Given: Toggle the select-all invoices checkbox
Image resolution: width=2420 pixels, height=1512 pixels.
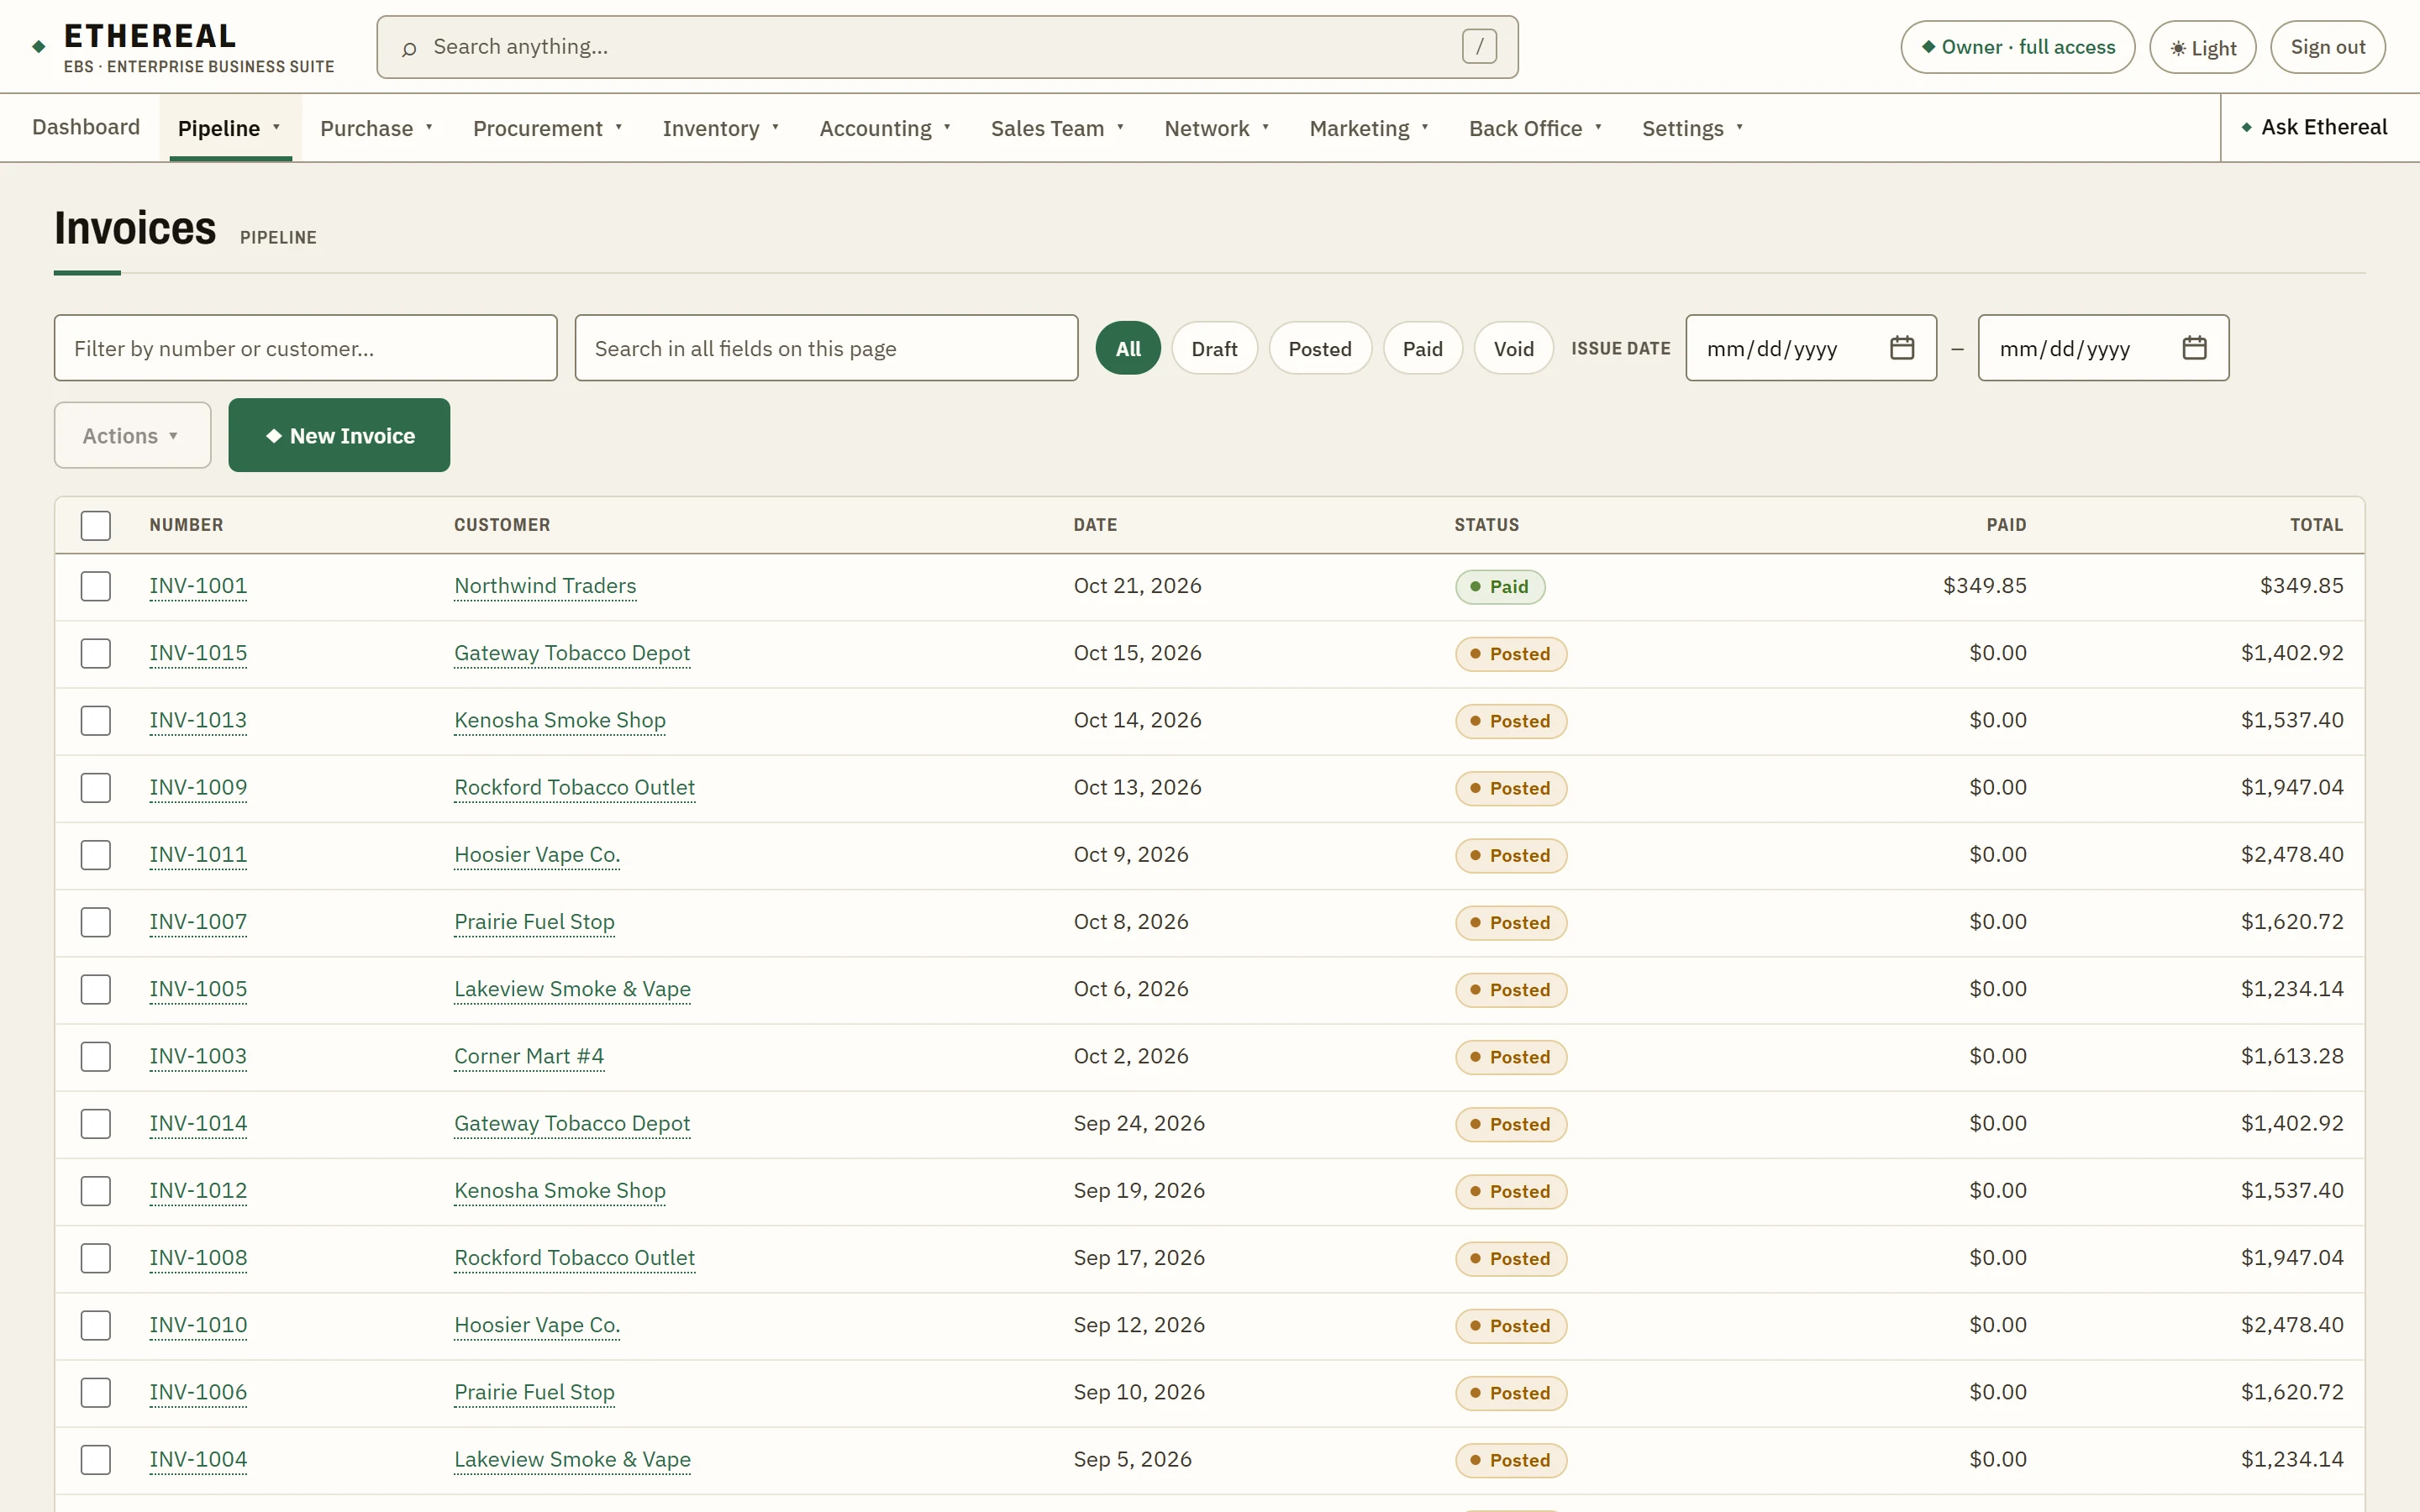Looking at the screenshot, I should point(96,525).
